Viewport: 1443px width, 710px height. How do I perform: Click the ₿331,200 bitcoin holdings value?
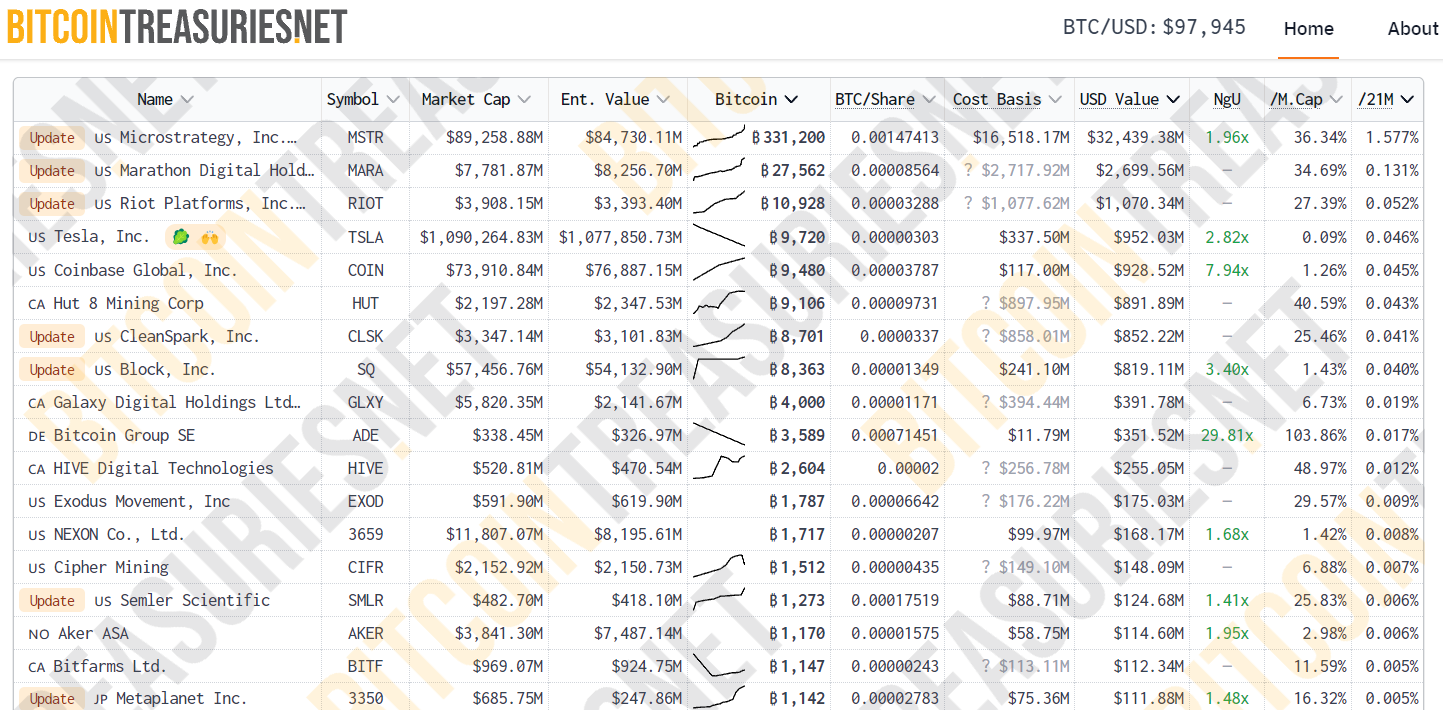coord(788,137)
